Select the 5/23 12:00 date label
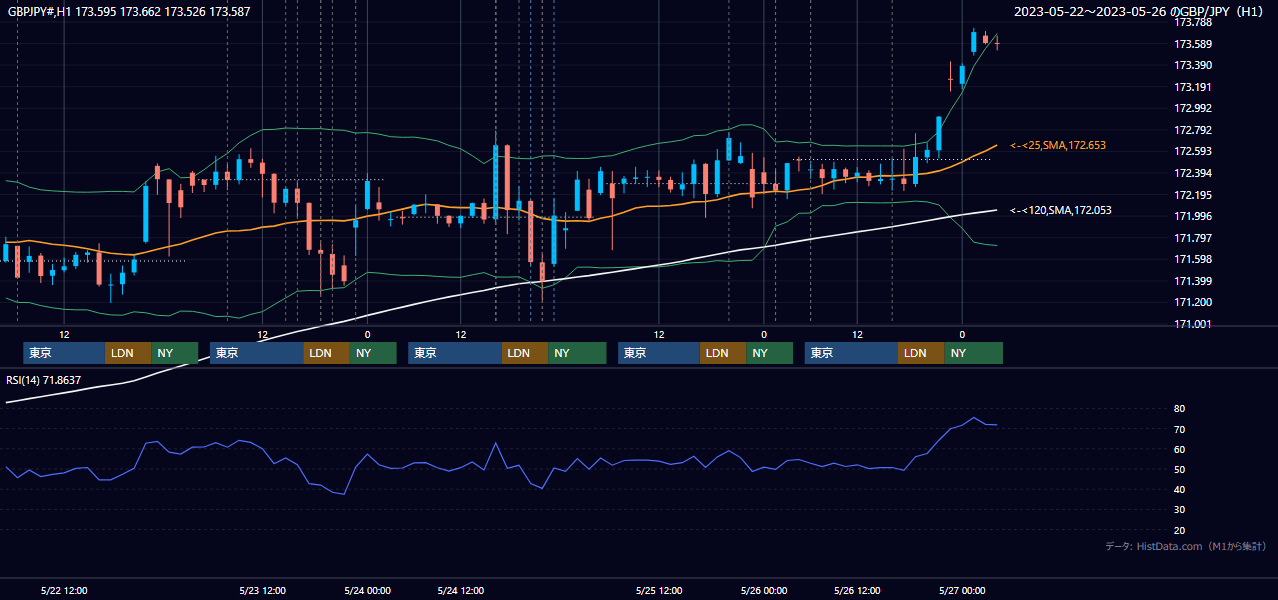 pyautogui.click(x=263, y=590)
